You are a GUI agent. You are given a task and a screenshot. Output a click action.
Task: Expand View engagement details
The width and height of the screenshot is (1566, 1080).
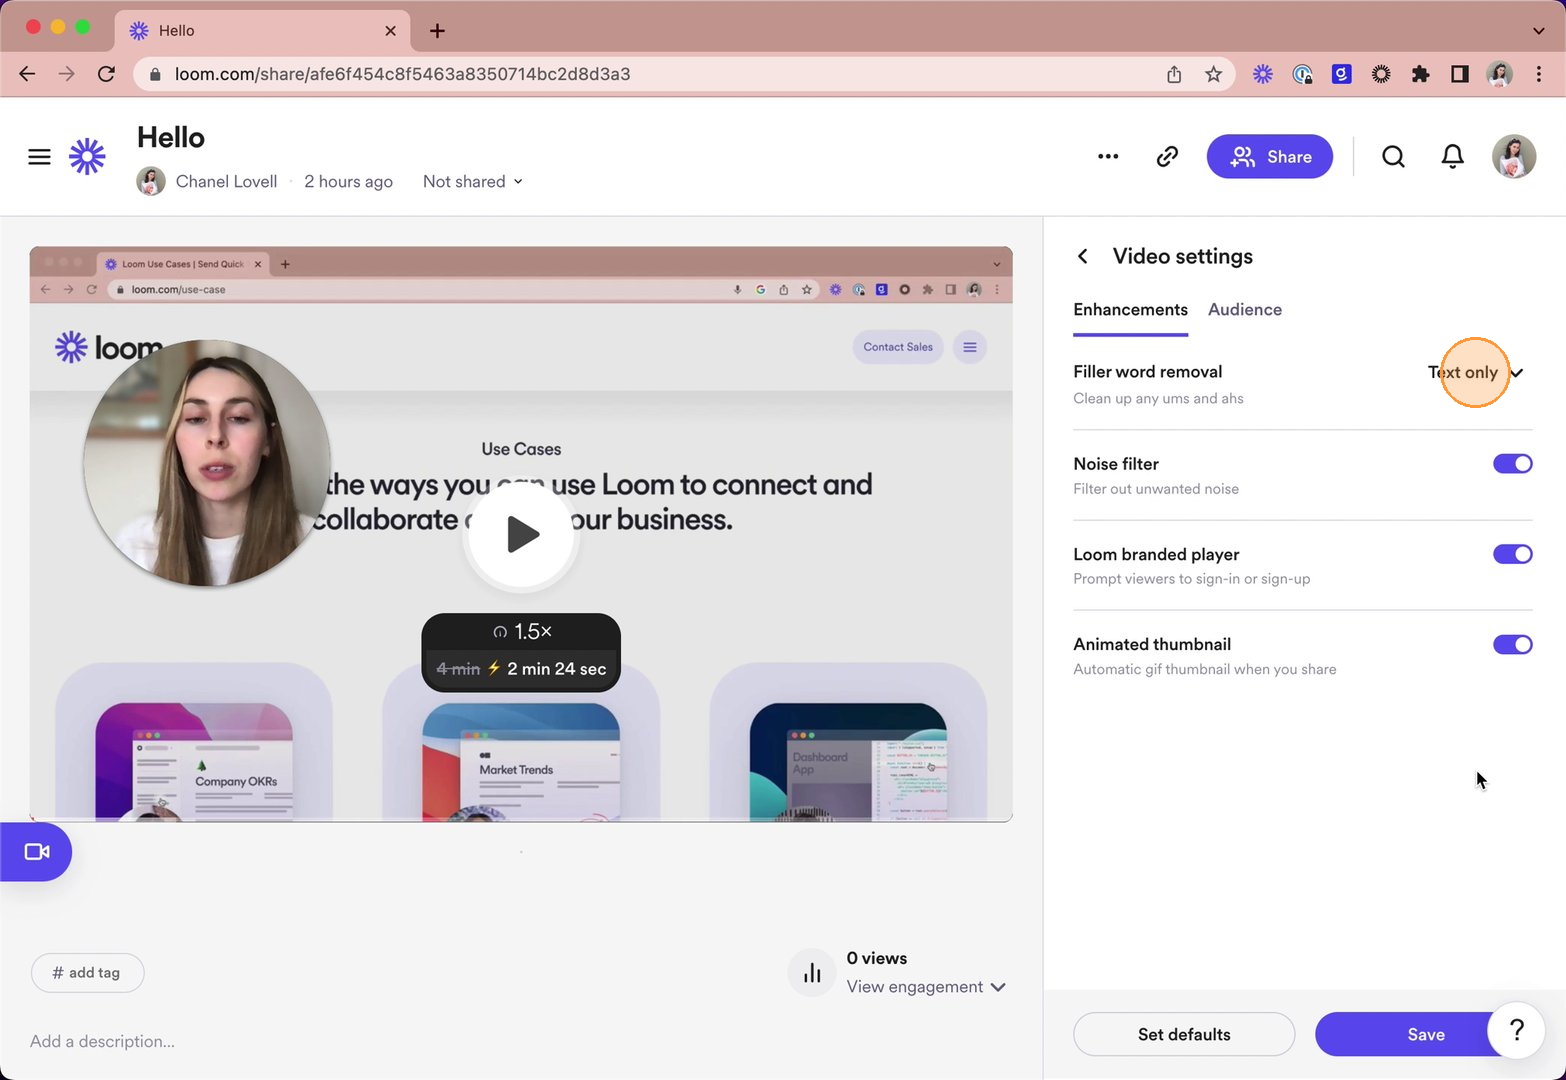click(926, 987)
